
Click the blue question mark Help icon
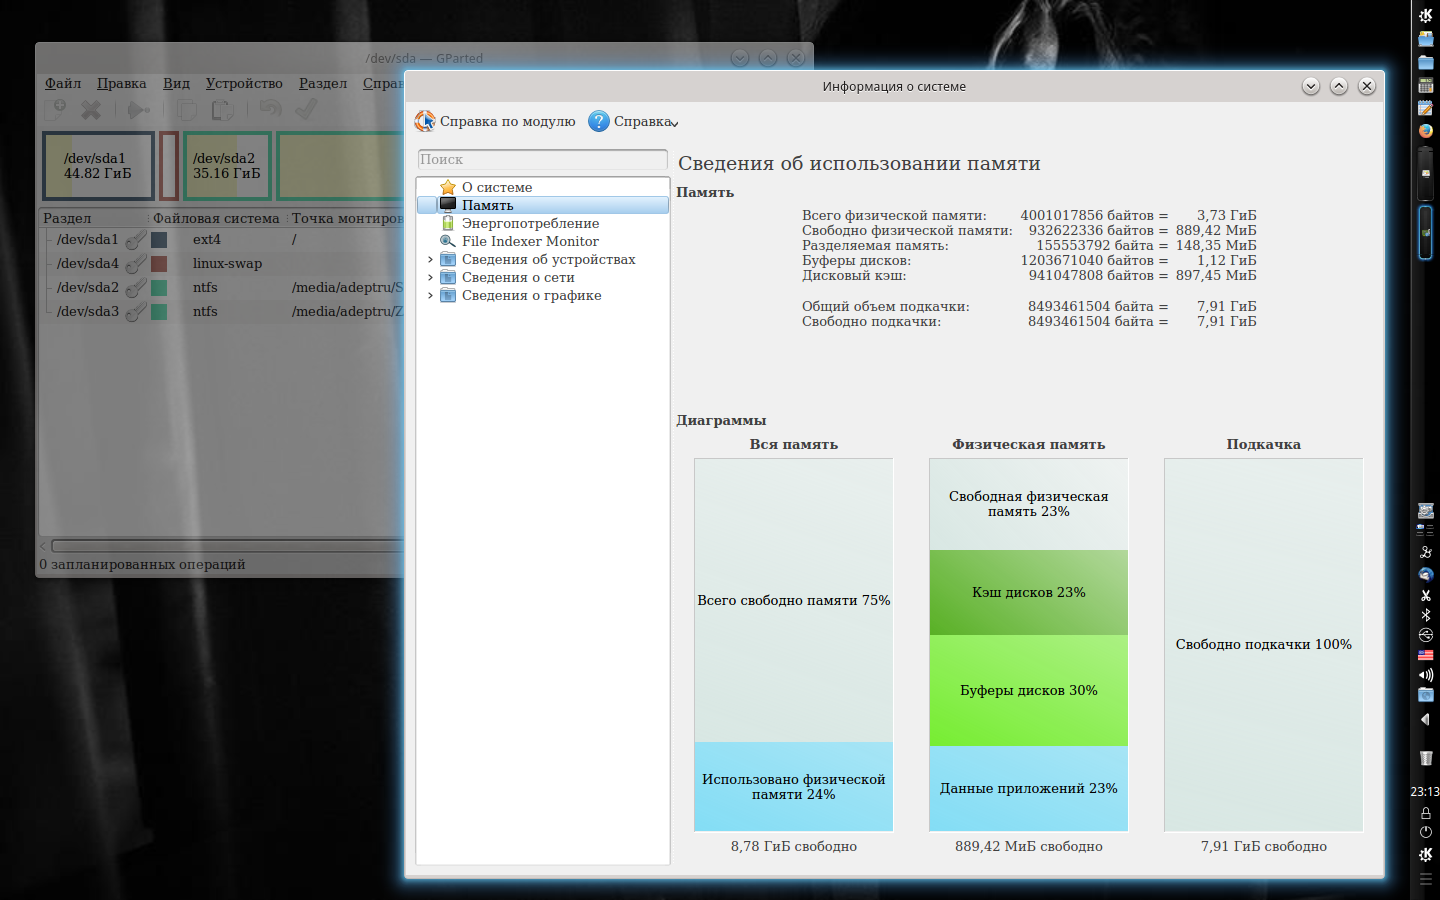pos(599,121)
